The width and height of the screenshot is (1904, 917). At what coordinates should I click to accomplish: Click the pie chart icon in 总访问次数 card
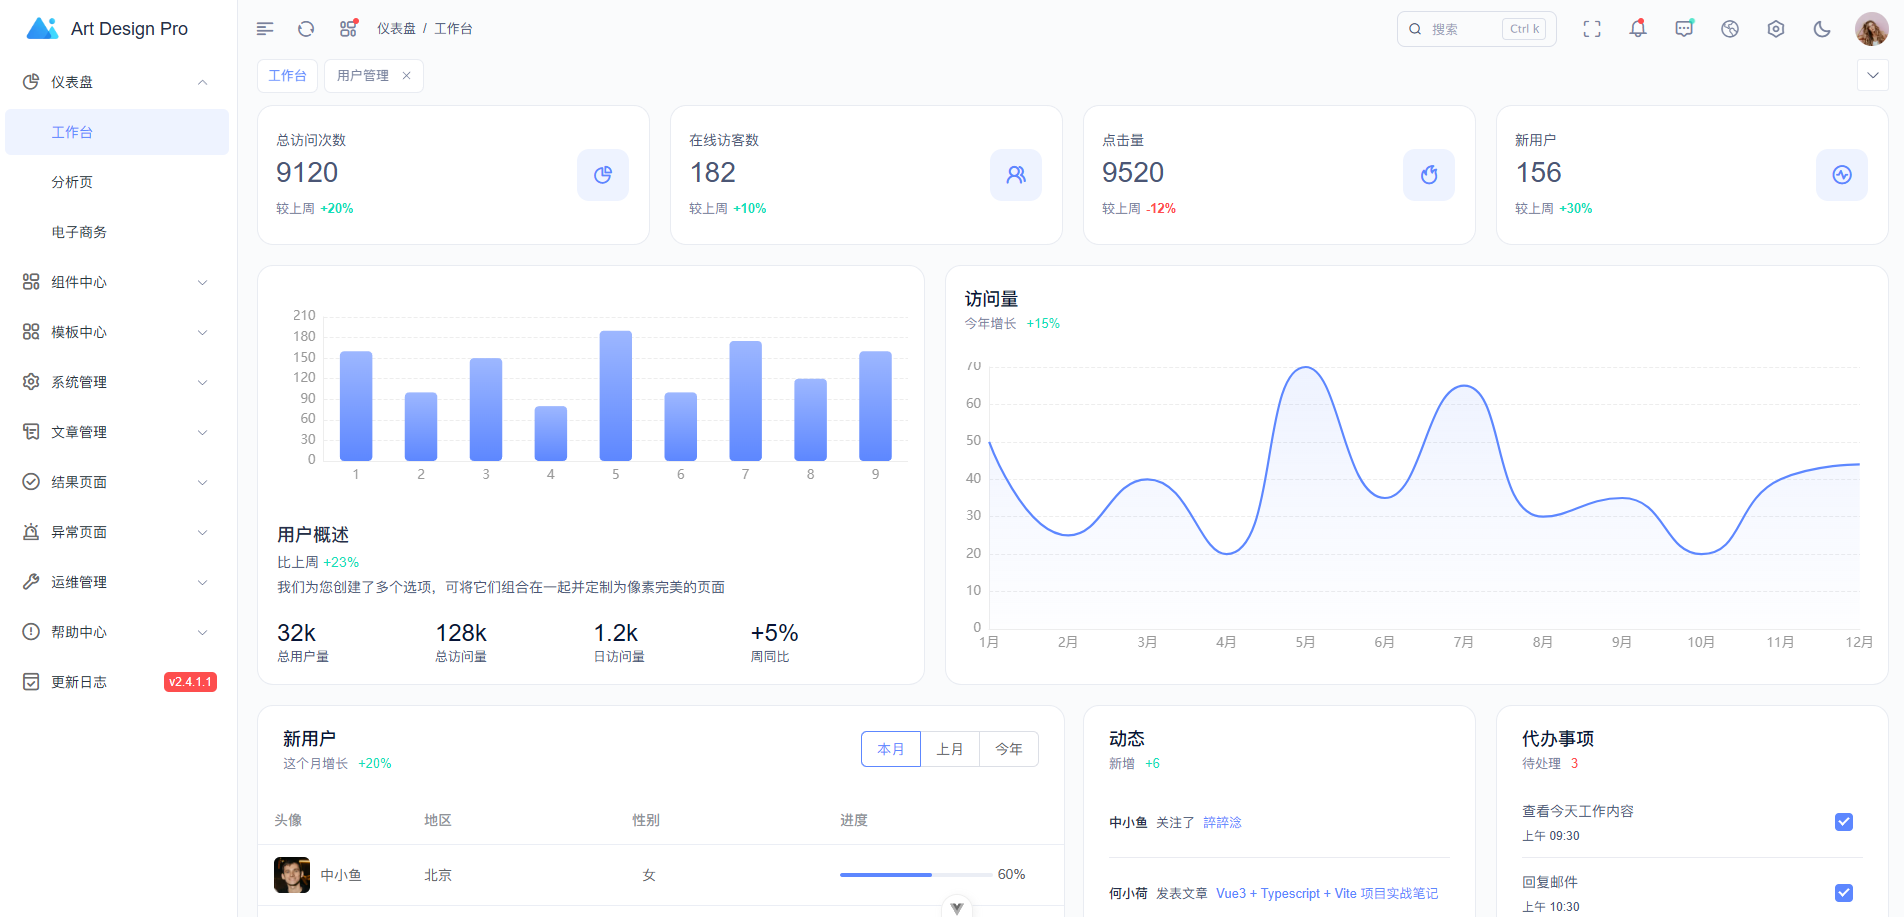click(603, 175)
